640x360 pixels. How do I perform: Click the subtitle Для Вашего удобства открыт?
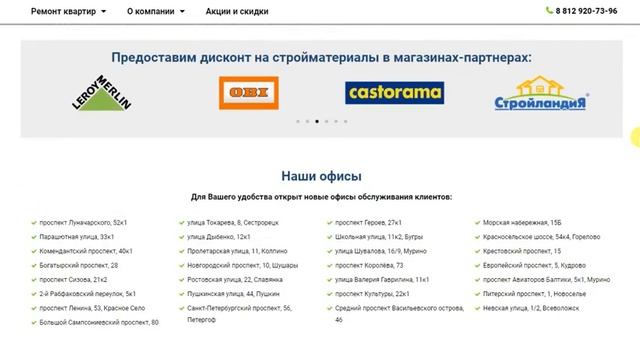[x=321, y=197]
